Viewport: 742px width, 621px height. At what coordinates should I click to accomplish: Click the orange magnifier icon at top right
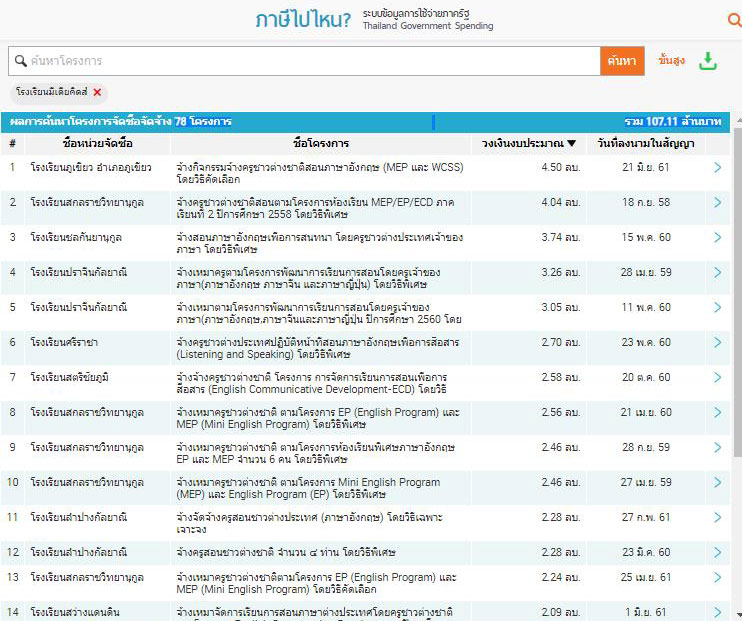734,20
